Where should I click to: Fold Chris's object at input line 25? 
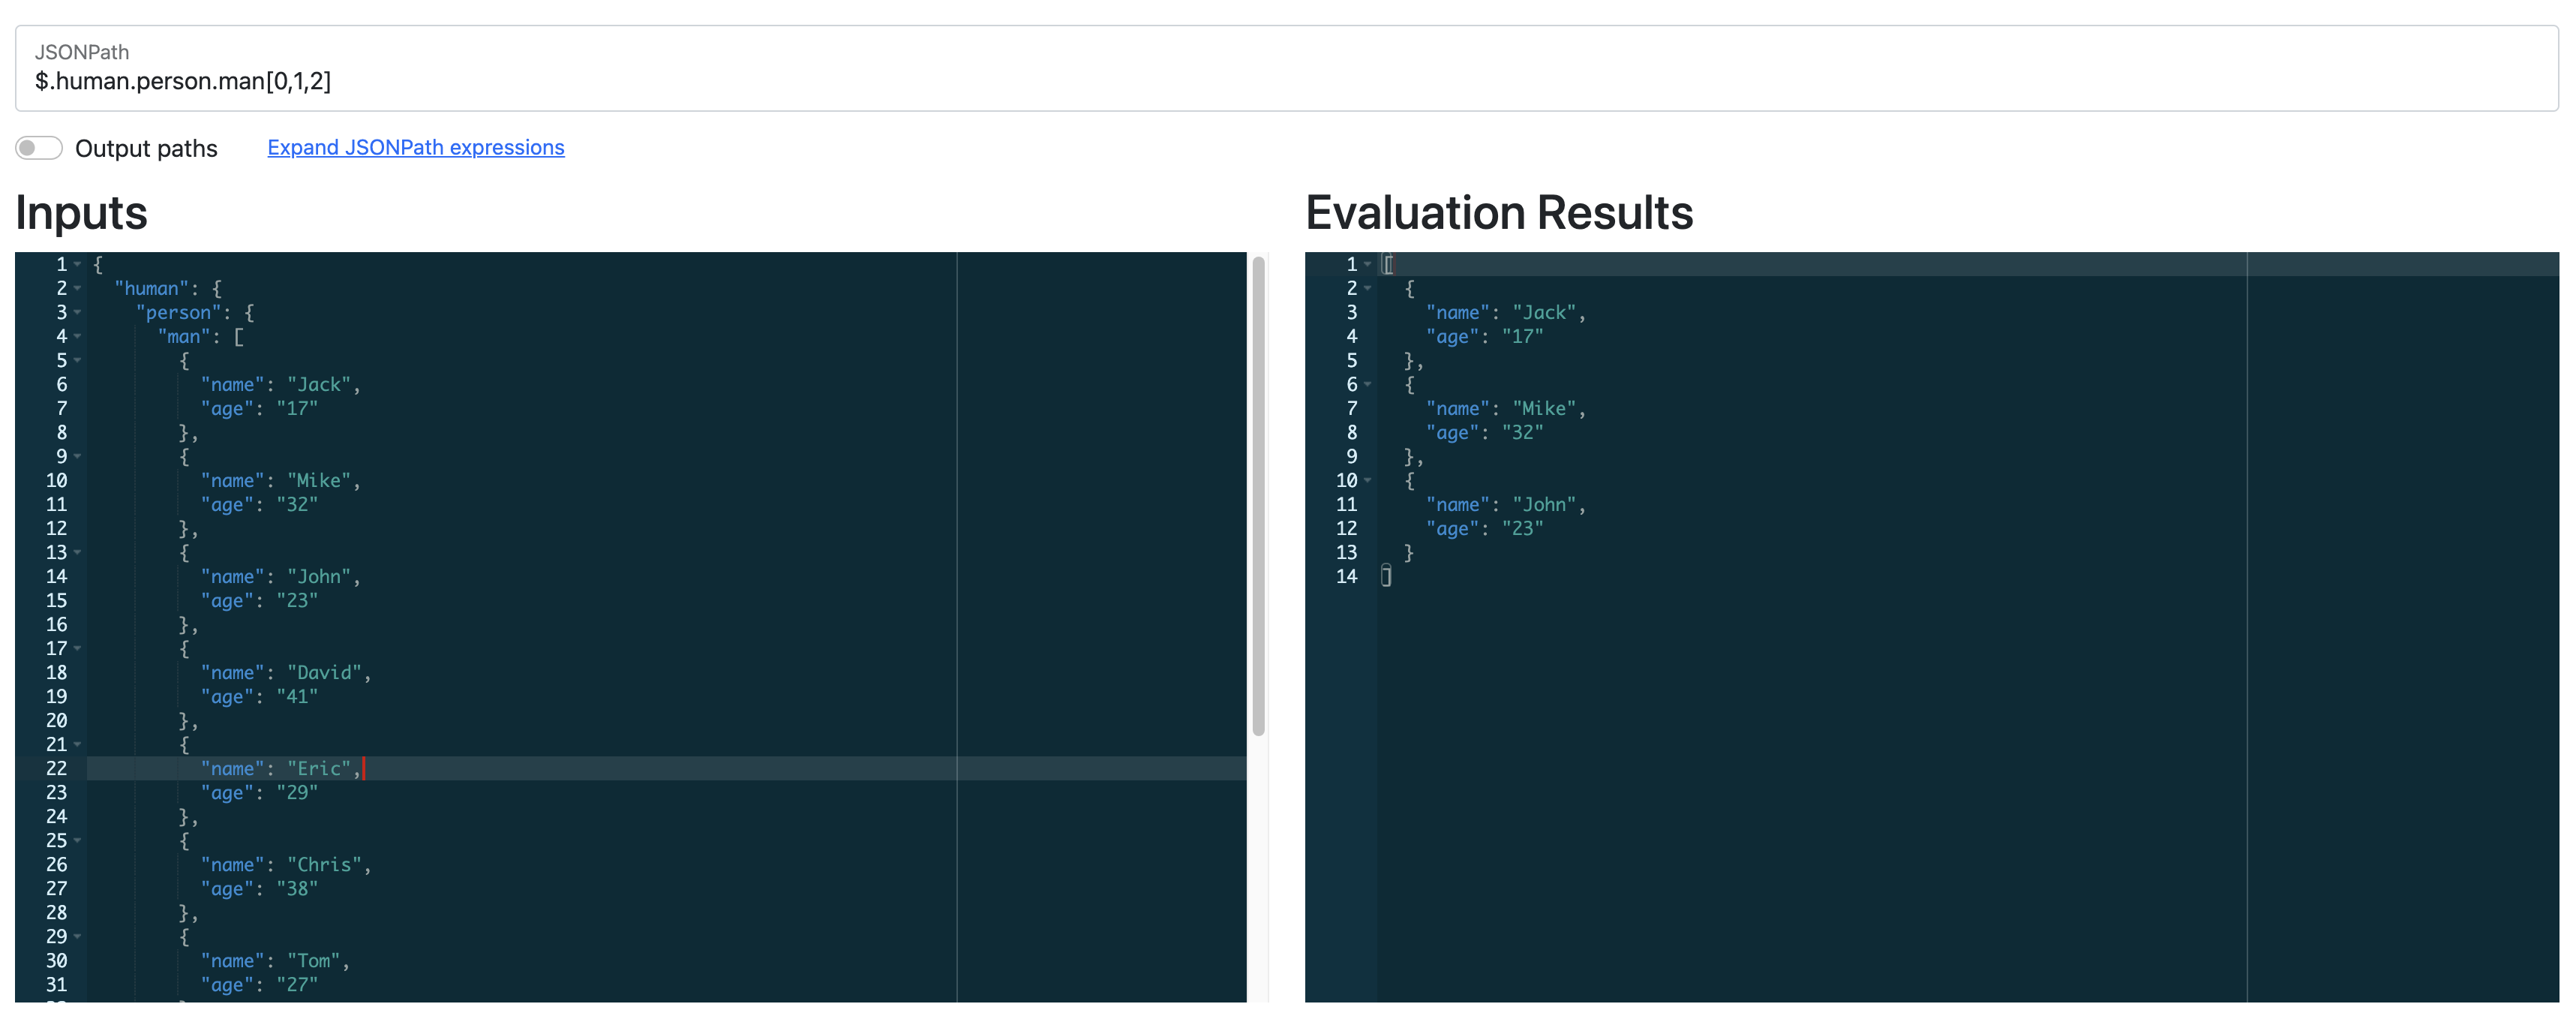point(77,841)
